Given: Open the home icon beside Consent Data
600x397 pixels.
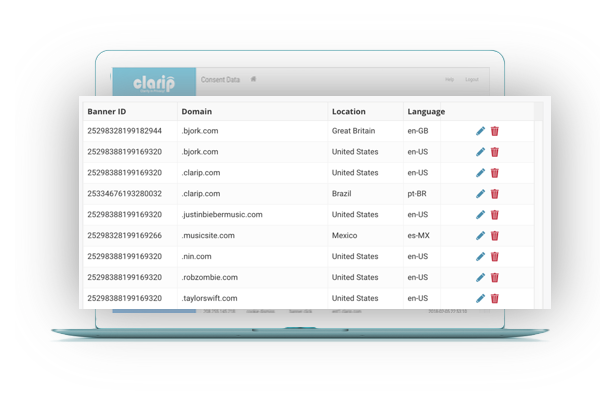Looking at the screenshot, I should 253,79.
